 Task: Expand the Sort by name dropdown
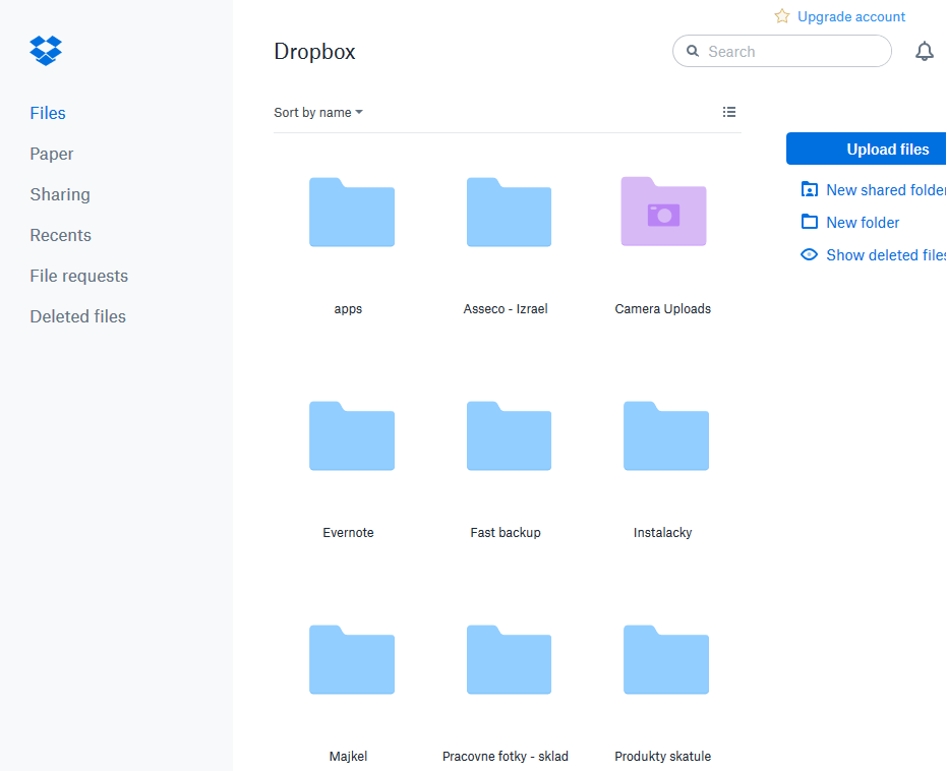pyautogui.click(x=318, y=113)
